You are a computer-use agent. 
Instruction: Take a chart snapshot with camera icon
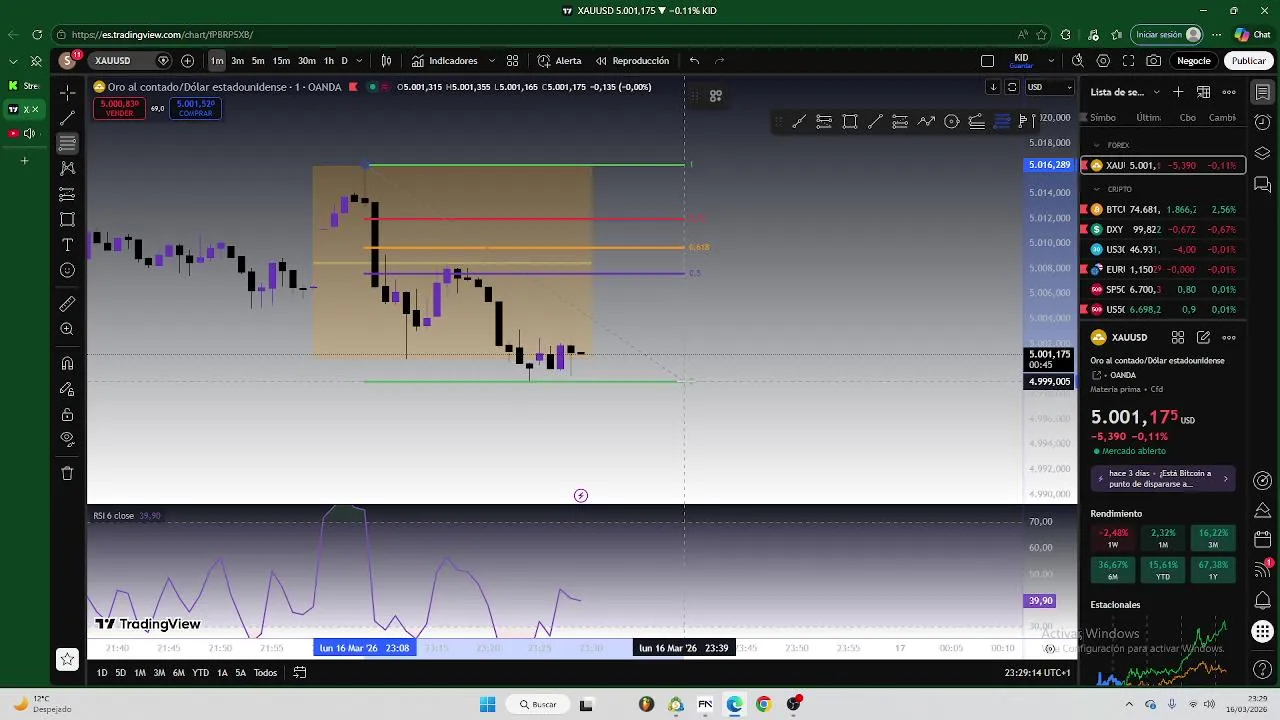(x=1154, y=61)
